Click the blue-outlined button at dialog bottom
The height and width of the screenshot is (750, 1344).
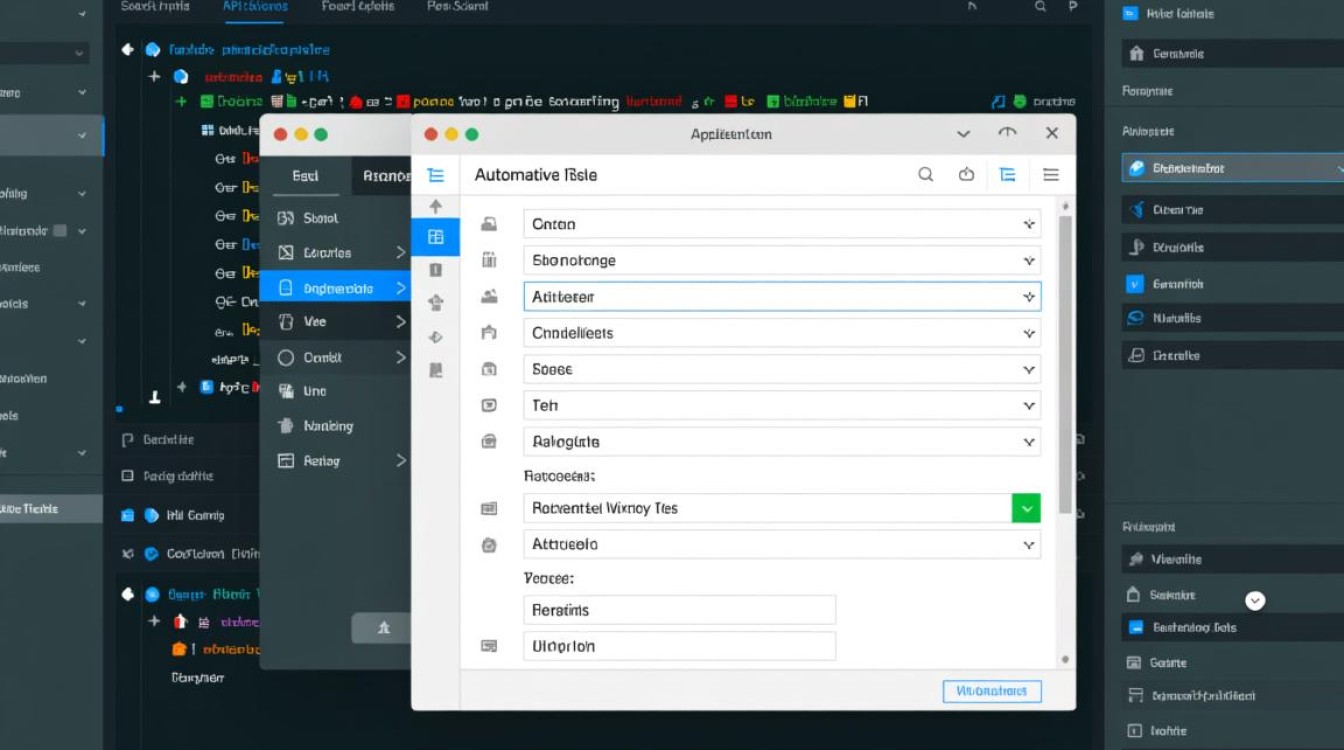[991, 691]
